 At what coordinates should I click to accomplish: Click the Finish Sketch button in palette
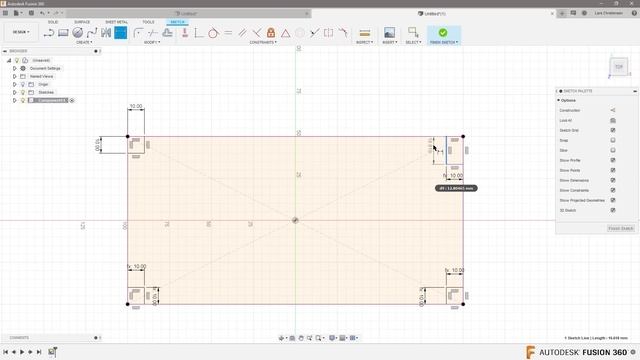[x=621, y=228]
